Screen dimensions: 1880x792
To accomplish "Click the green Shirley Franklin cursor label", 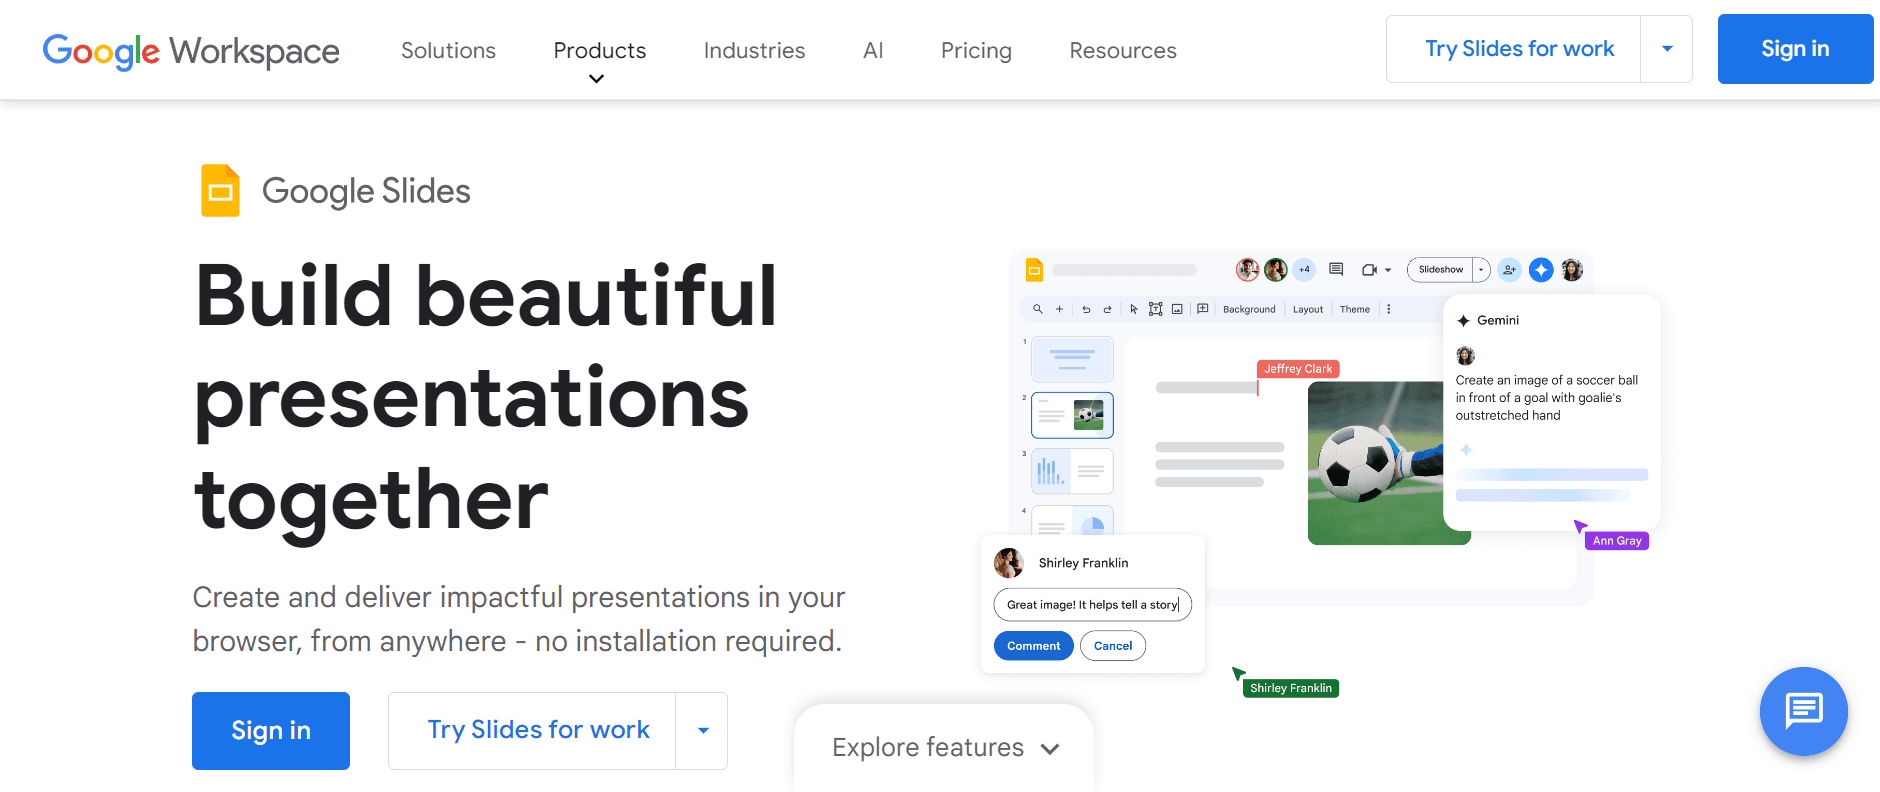I will (1291, 688).
